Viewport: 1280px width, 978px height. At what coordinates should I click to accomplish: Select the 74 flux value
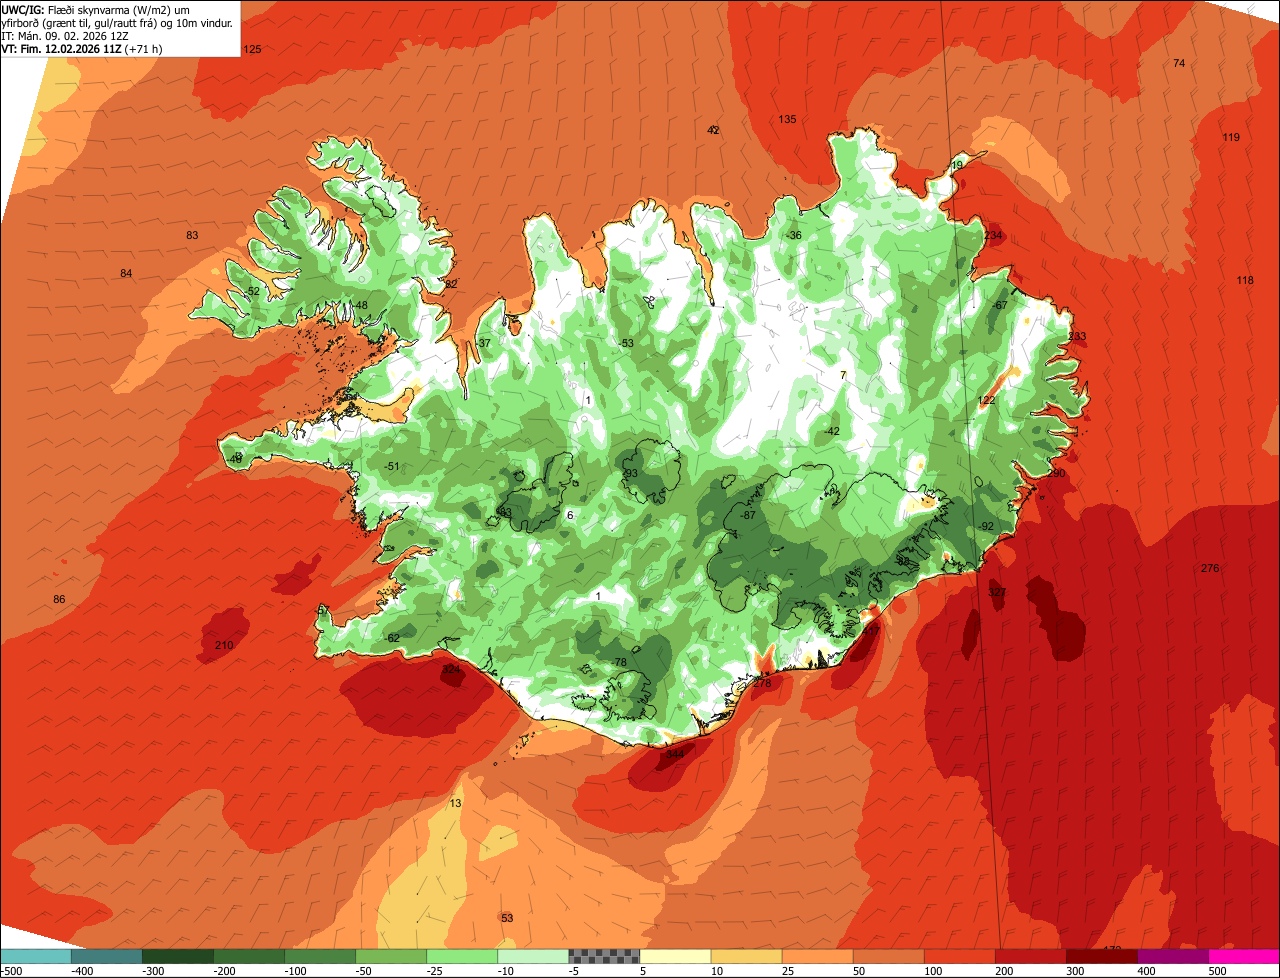pos(1179,63)
